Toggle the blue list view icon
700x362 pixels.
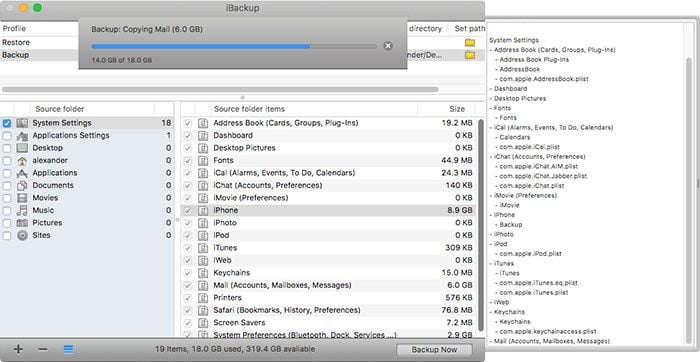[68, 349]
